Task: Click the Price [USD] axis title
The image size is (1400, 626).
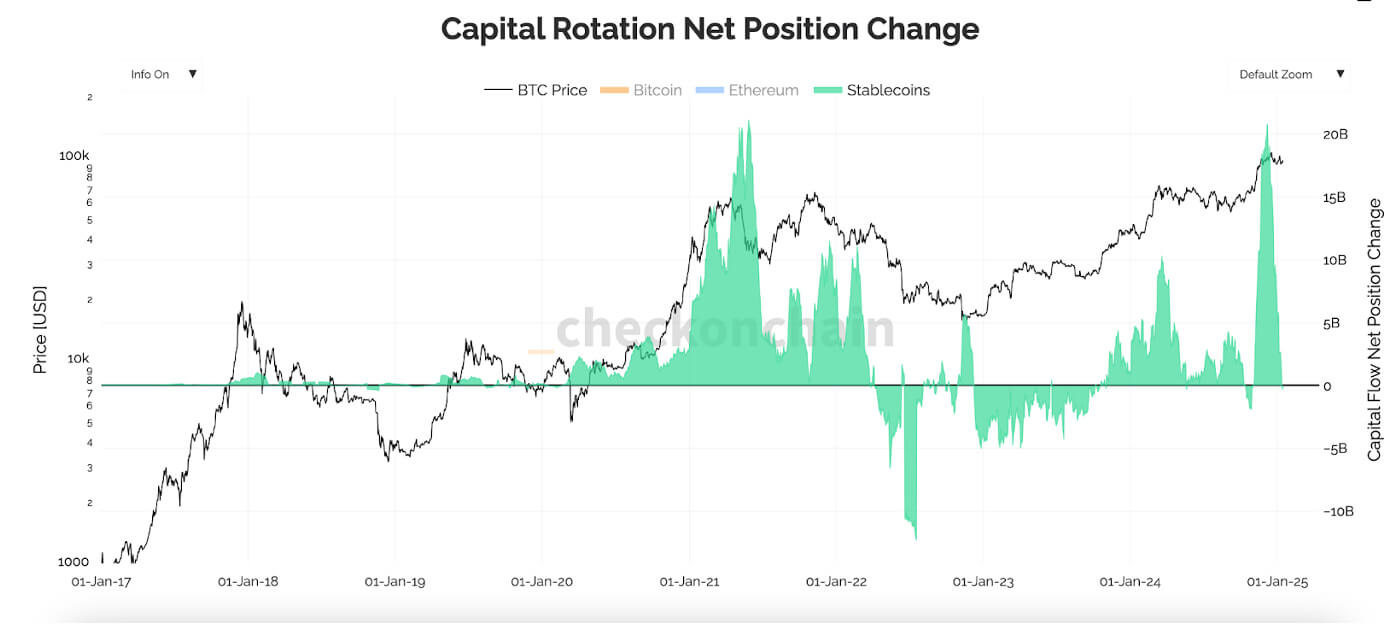Action: 40,330
